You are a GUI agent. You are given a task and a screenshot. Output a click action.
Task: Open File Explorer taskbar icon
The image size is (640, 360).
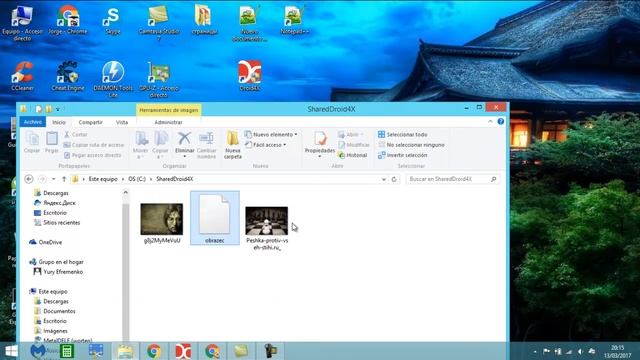click(x=125, y=351)
